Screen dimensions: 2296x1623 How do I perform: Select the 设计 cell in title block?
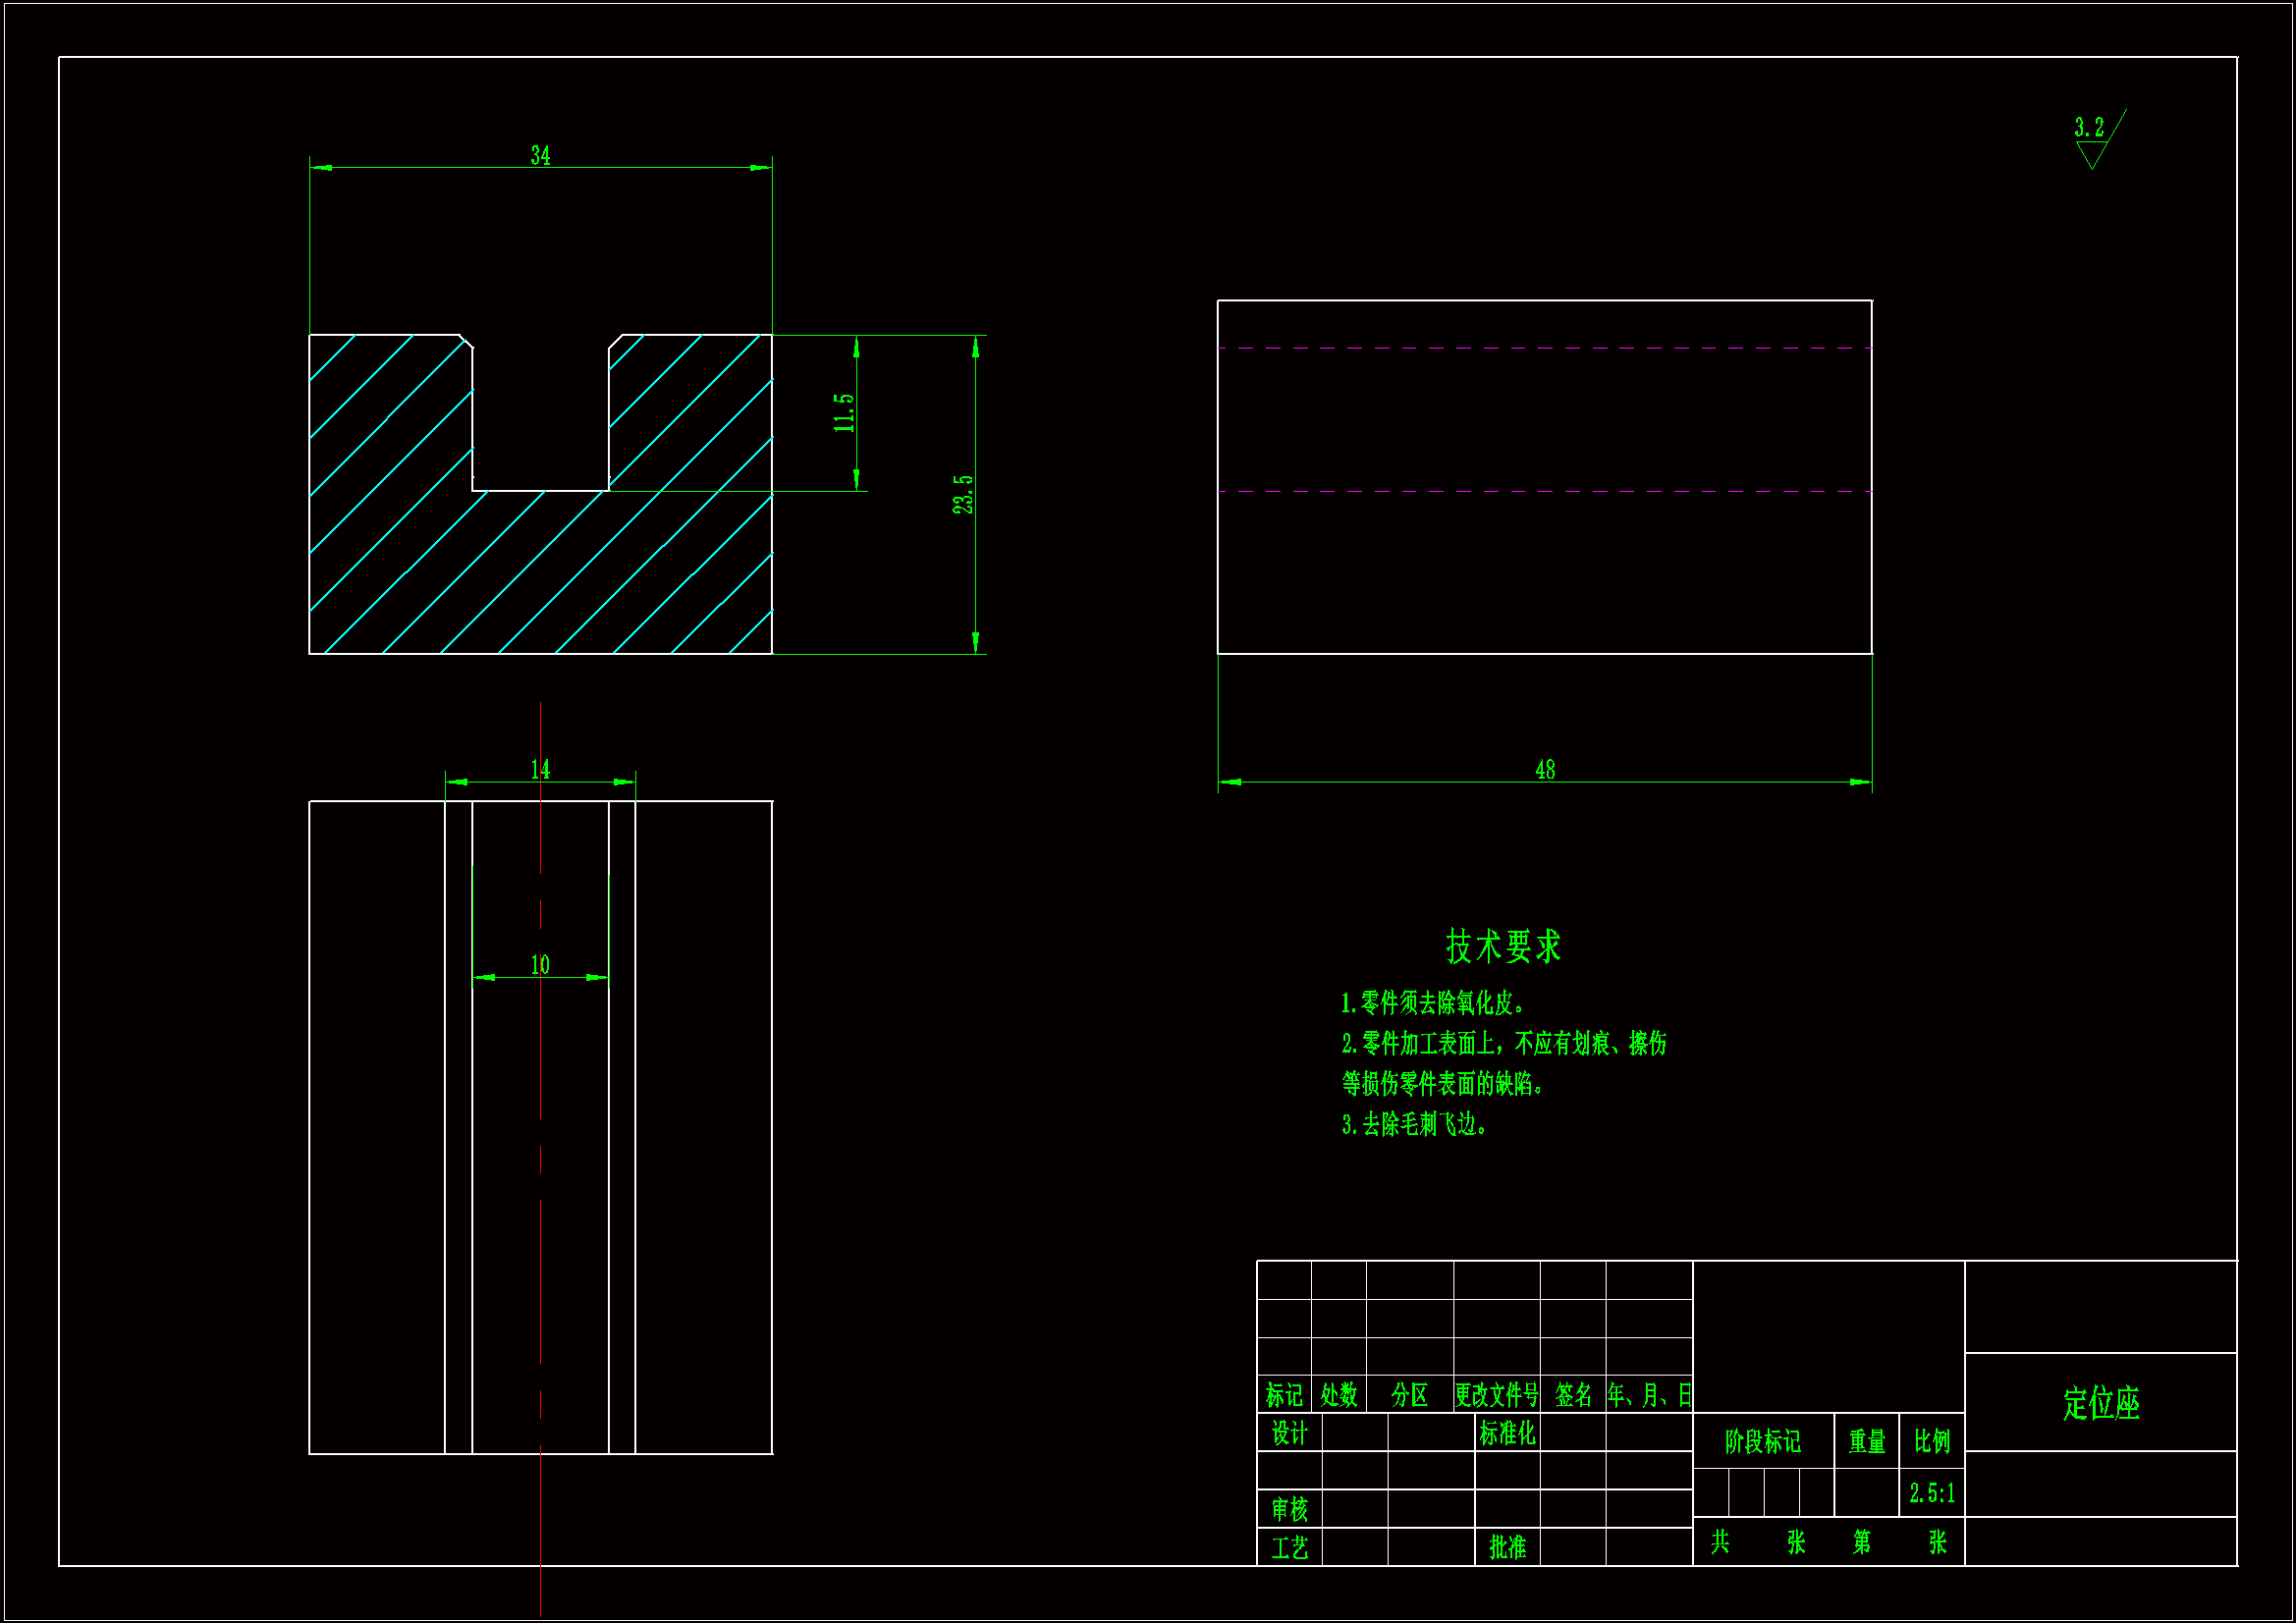click(x=1289, y=1433)
